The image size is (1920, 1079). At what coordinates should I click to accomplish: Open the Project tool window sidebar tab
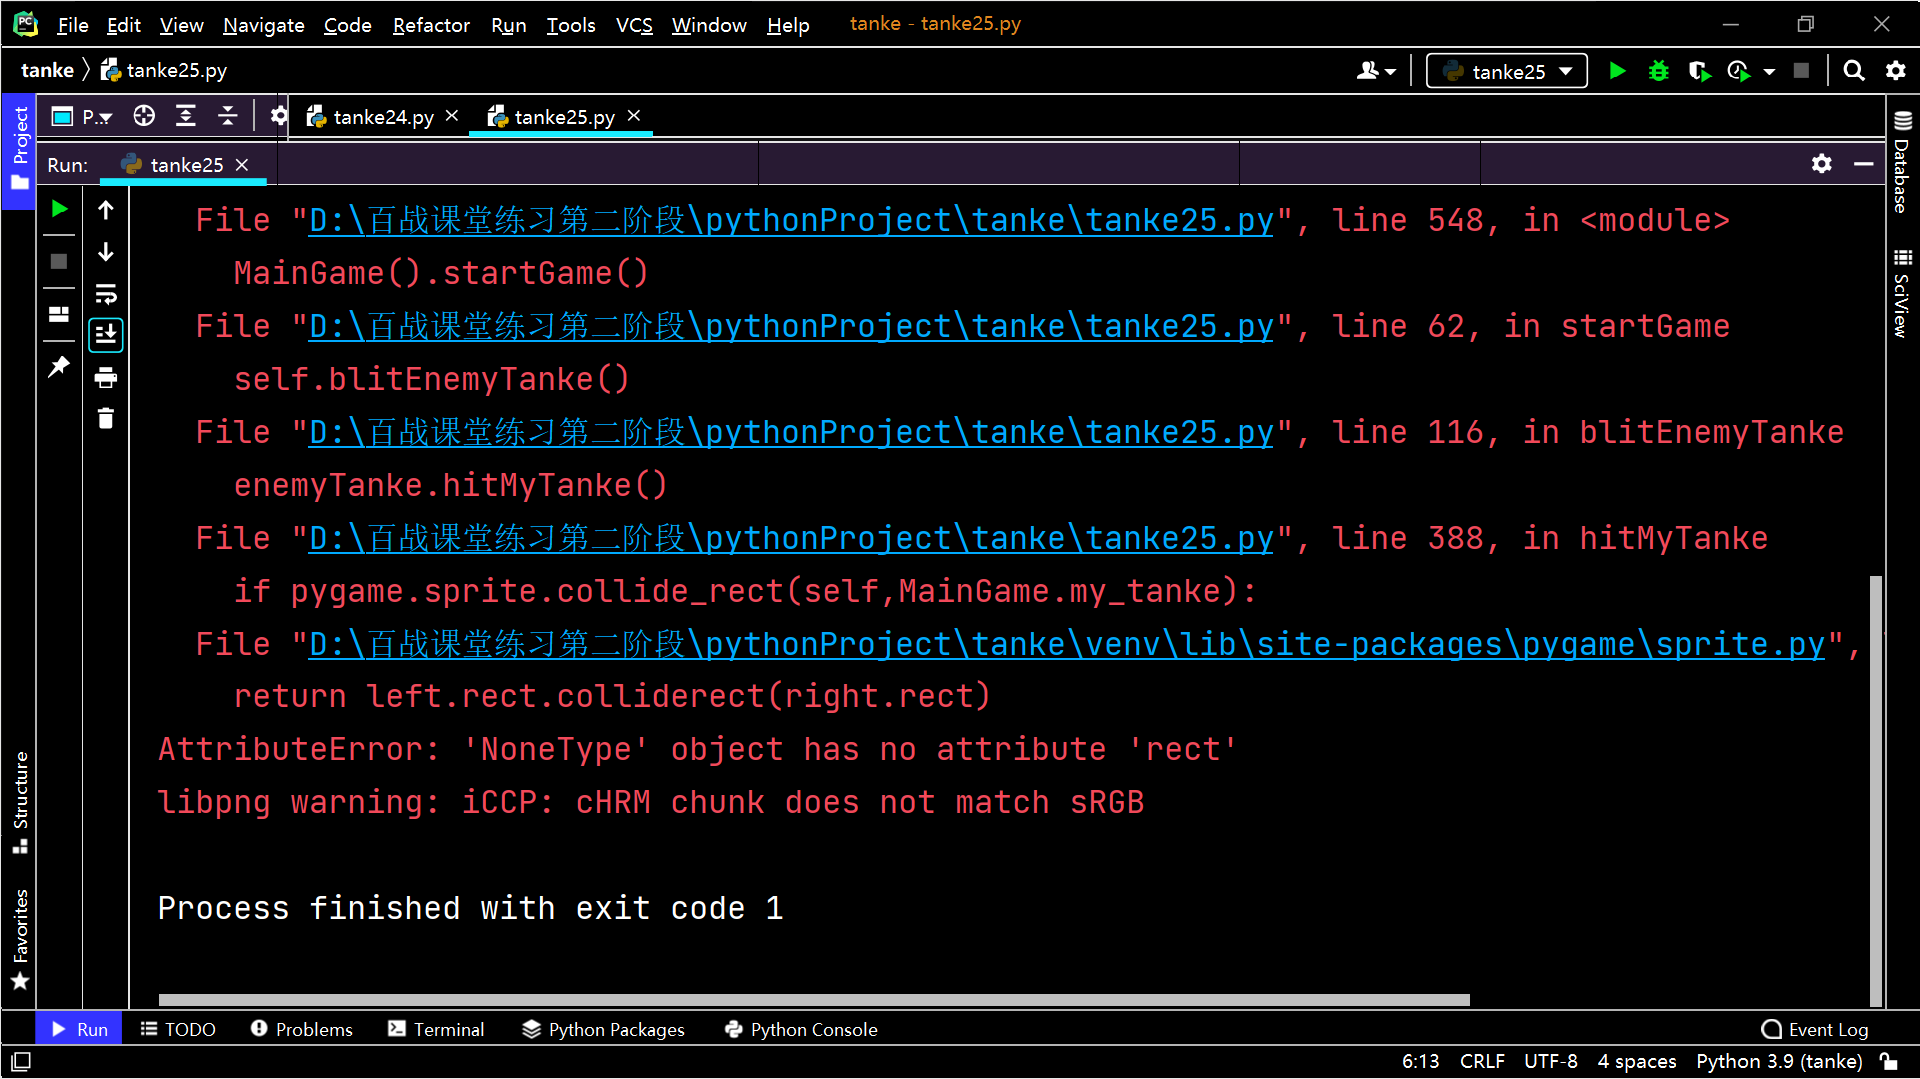tap(19, 150)
